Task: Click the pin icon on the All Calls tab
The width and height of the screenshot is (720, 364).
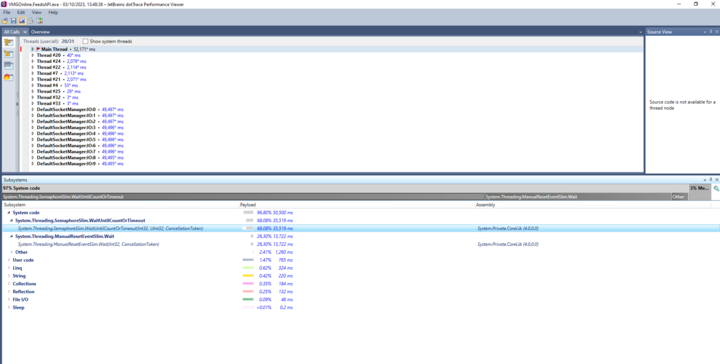Action: tap(25, 32)
